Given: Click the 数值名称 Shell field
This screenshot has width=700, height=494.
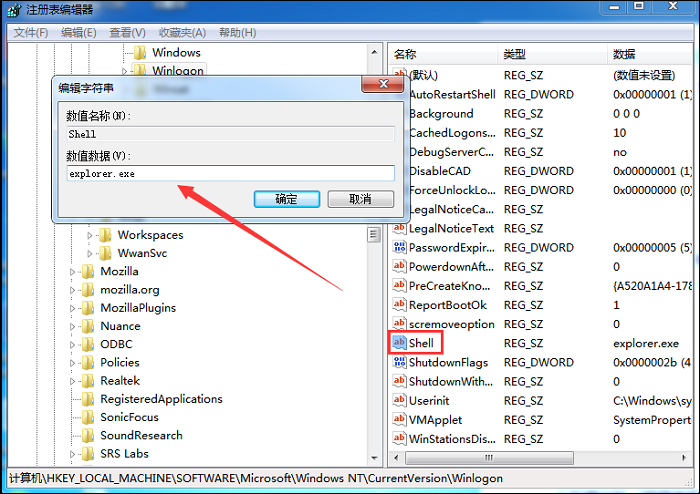Looking at the screenshot, I should 231,134.
